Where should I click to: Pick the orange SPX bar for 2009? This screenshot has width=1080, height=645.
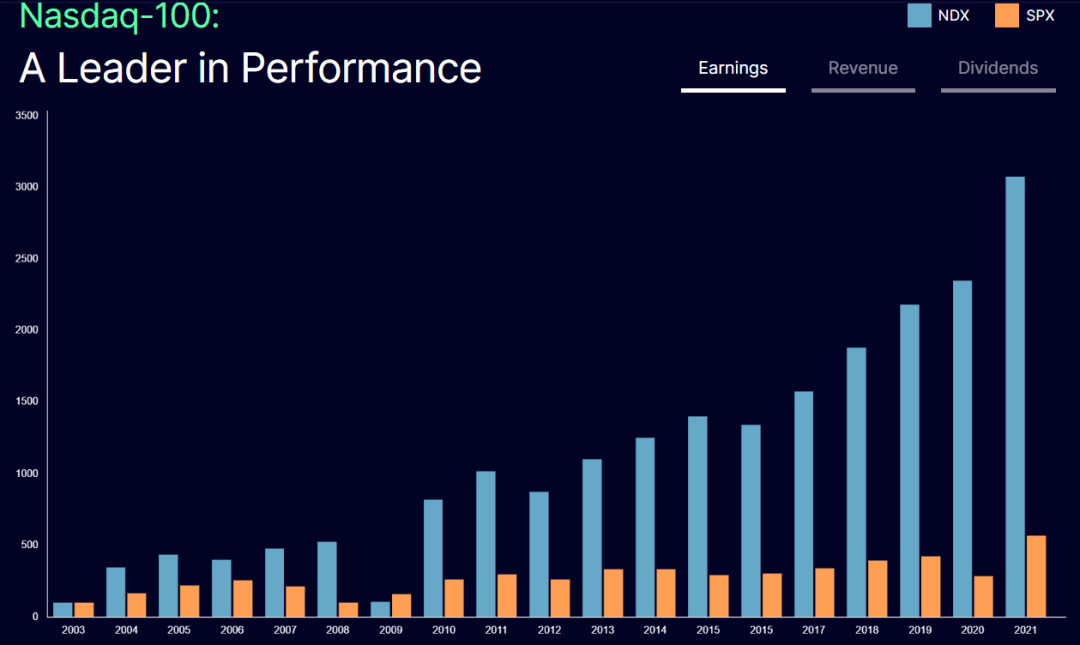(x=401, y=605)
